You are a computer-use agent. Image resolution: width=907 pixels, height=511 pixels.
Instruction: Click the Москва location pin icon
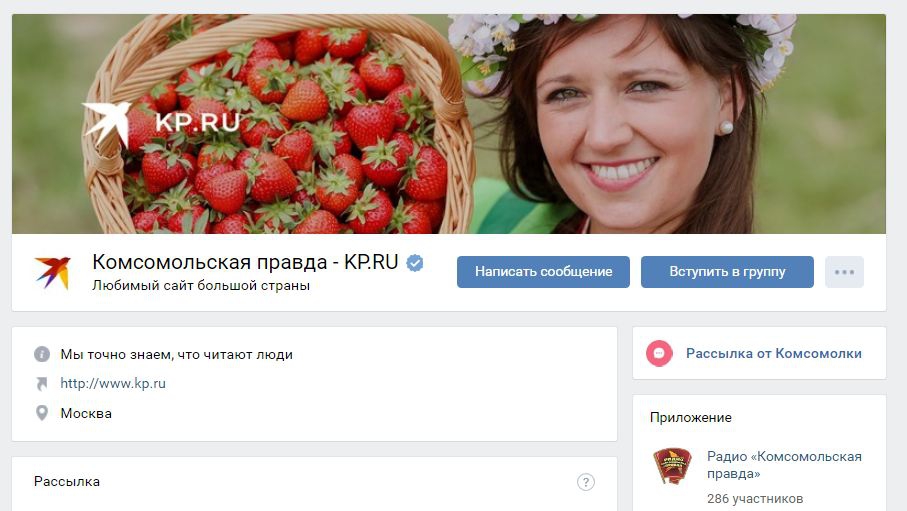(42, 413)
